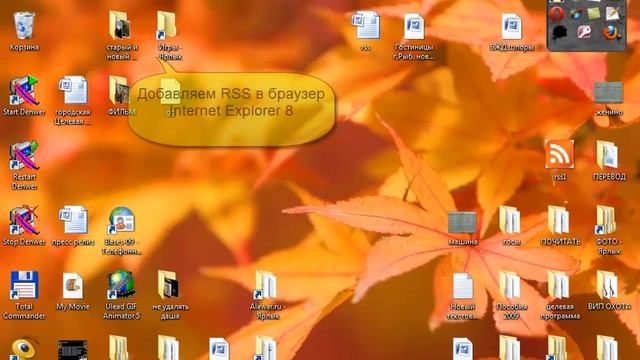Open sticky note in launcher gadget
Image resolution: width=640 pixels, height=360 pixels.
click(593, 14)
